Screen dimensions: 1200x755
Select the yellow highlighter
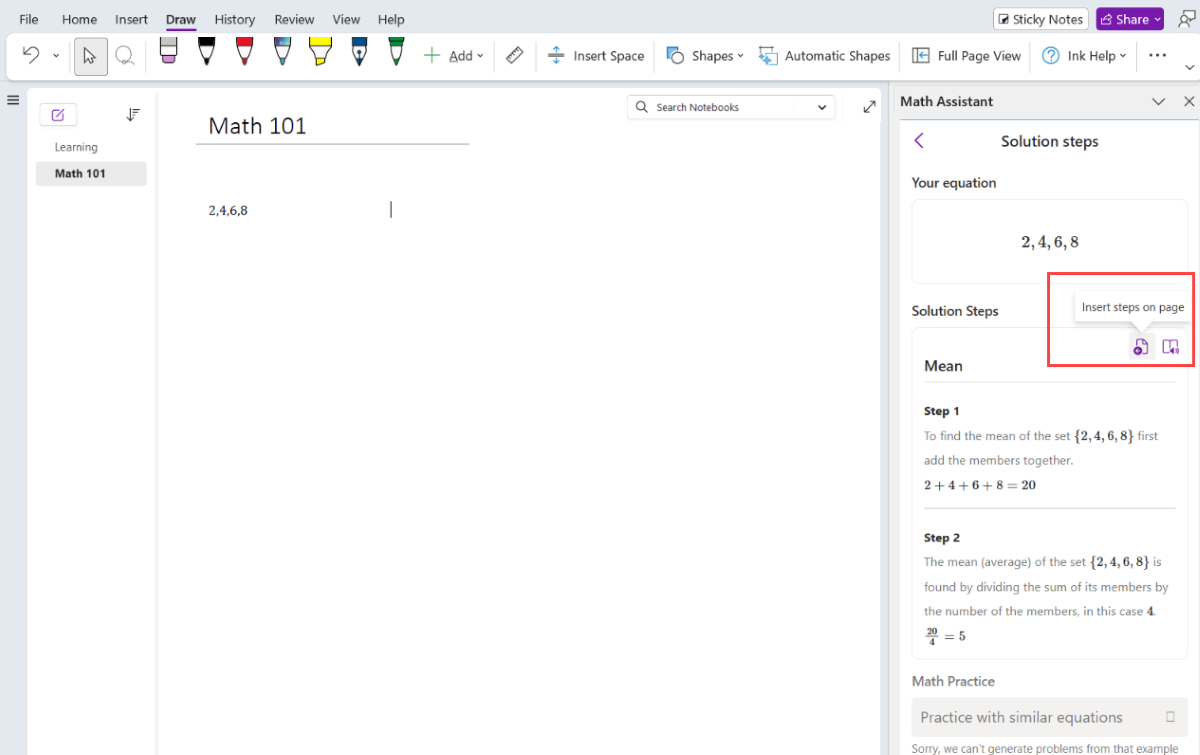pos(320,53)
